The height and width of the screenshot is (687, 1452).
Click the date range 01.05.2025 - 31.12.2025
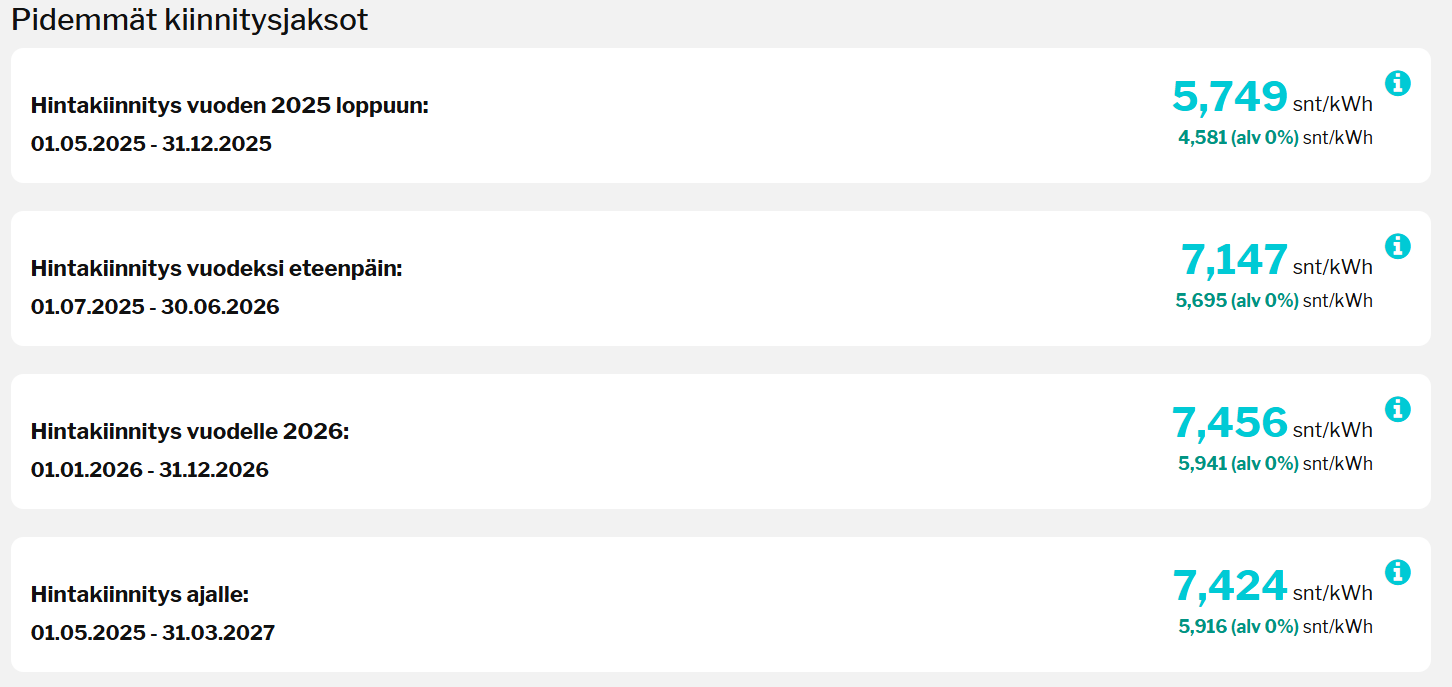[x=151, y=144]
